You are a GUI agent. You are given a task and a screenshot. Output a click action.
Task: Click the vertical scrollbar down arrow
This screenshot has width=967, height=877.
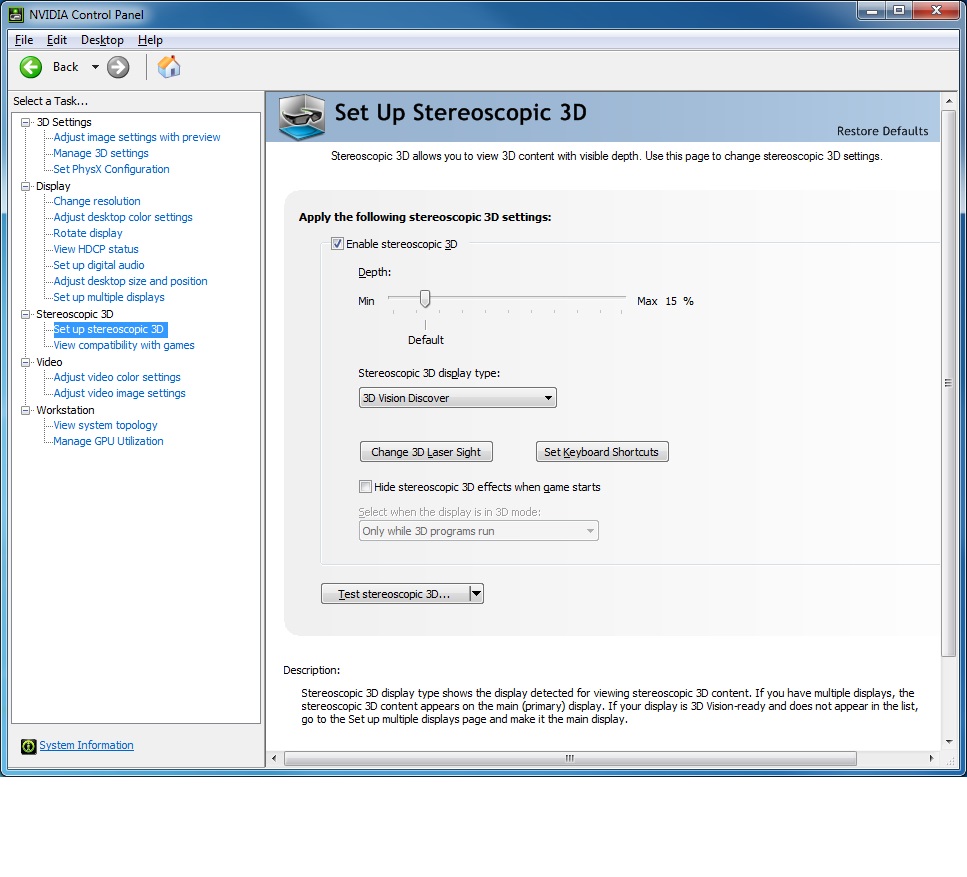point(948,741)
